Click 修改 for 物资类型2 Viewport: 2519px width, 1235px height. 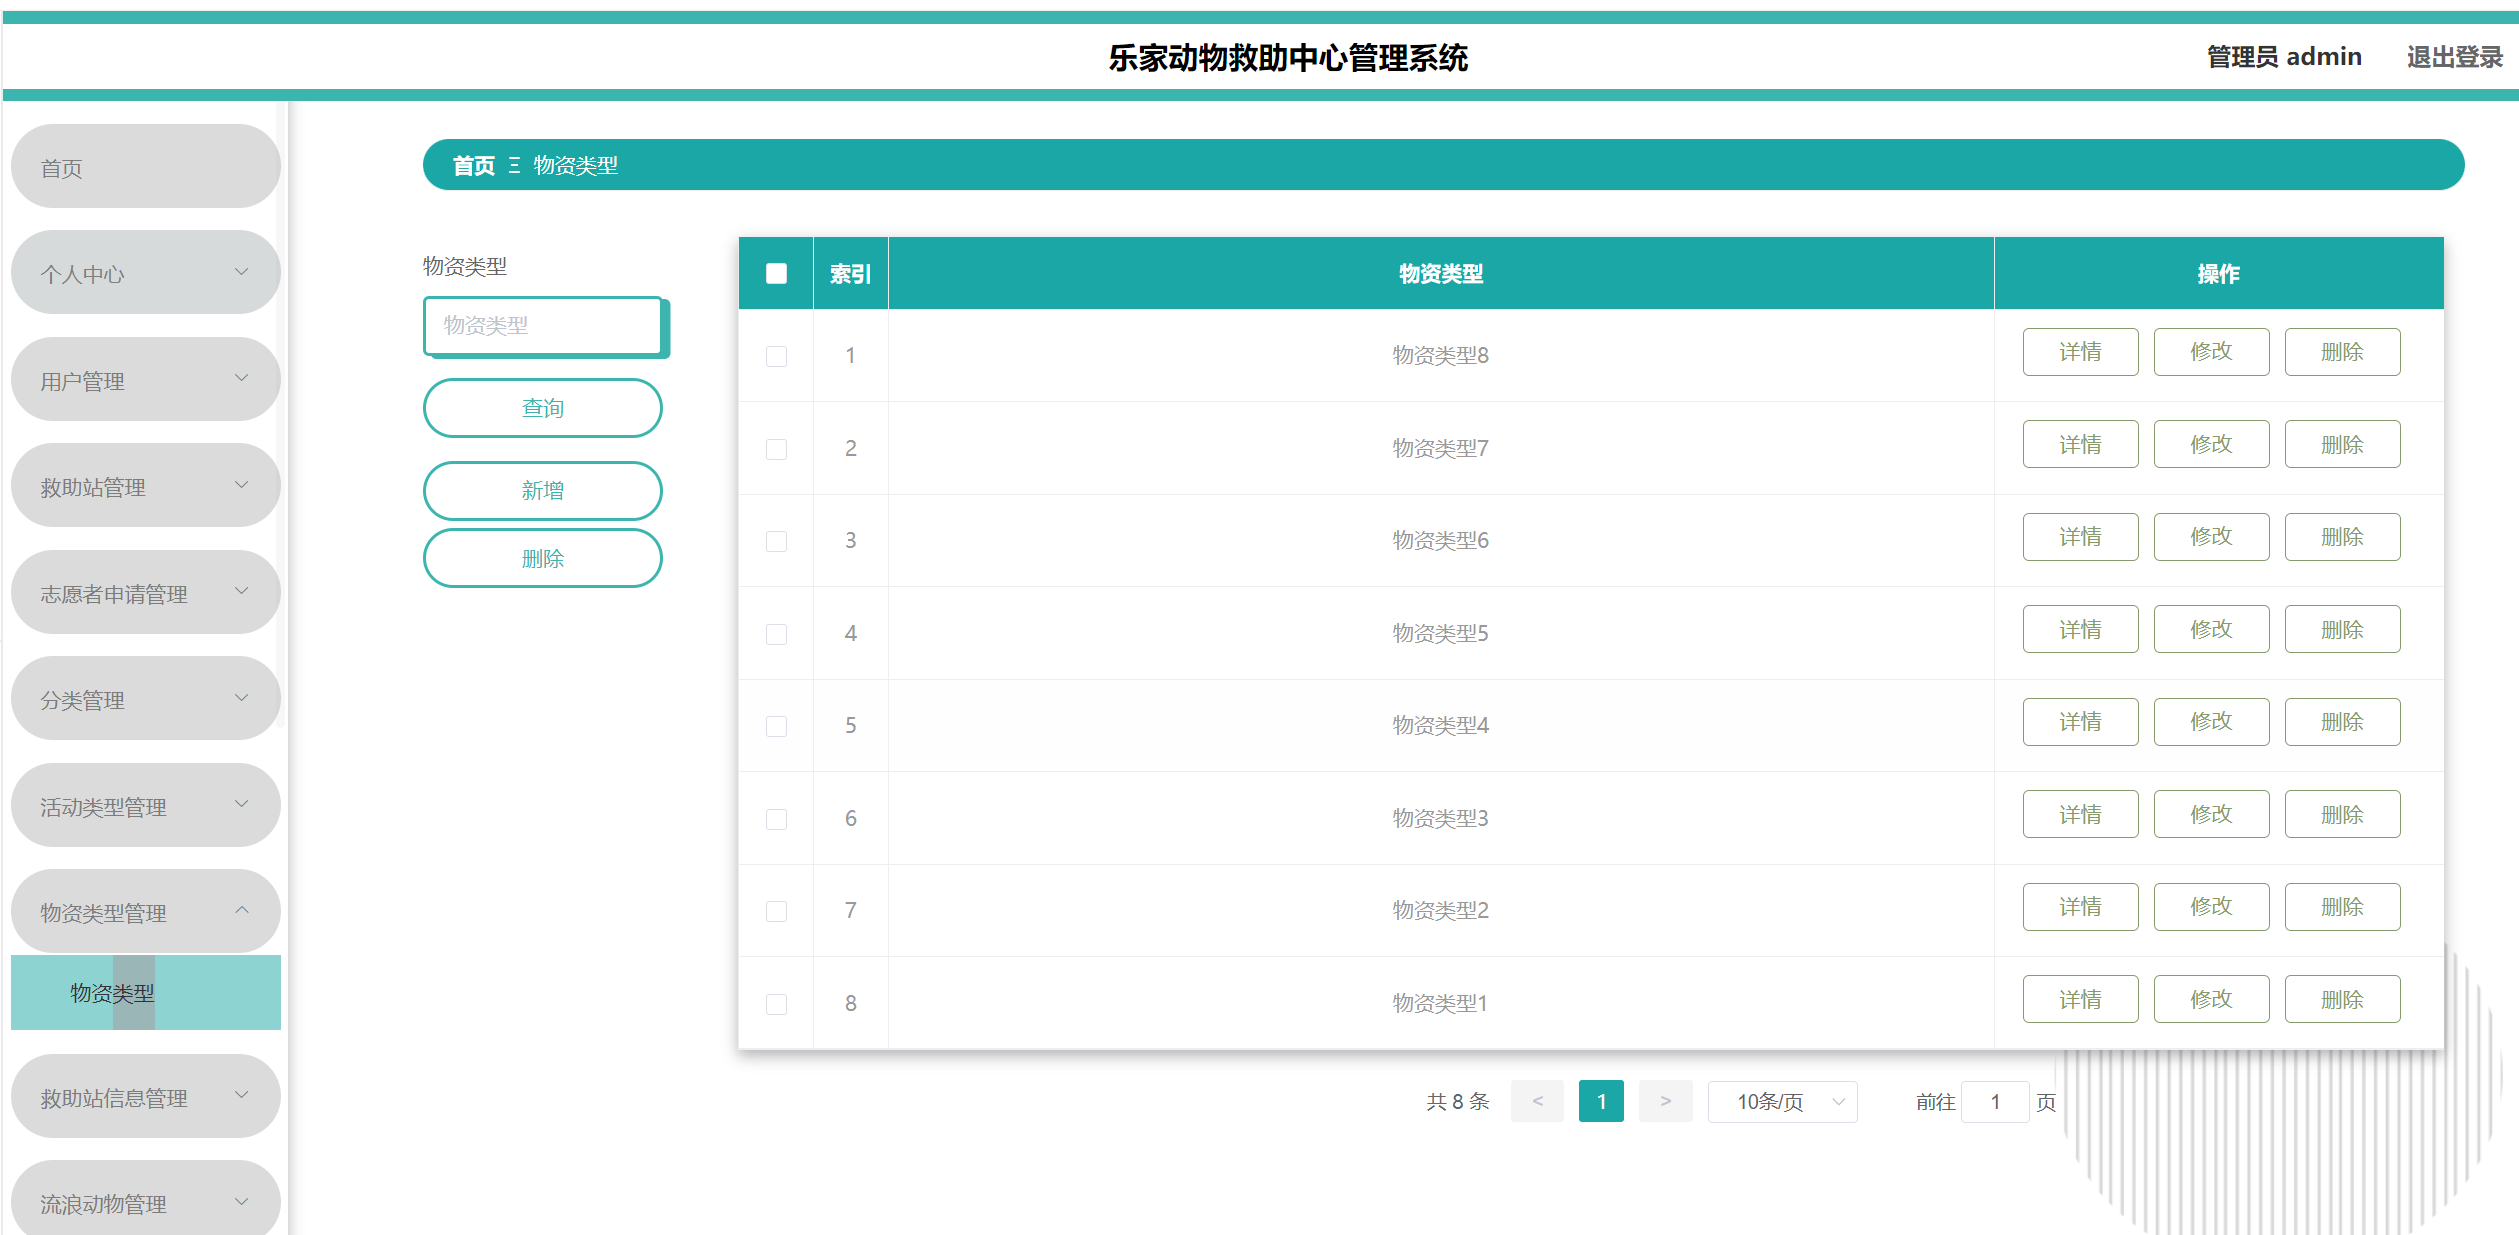pos(2211,907)
